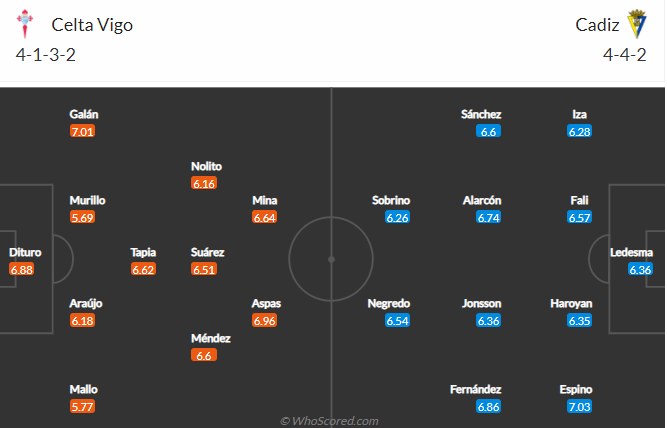Click Murillo's 5.69 rating badge
The width and height of the screenshot is (667, 428).
83,218
